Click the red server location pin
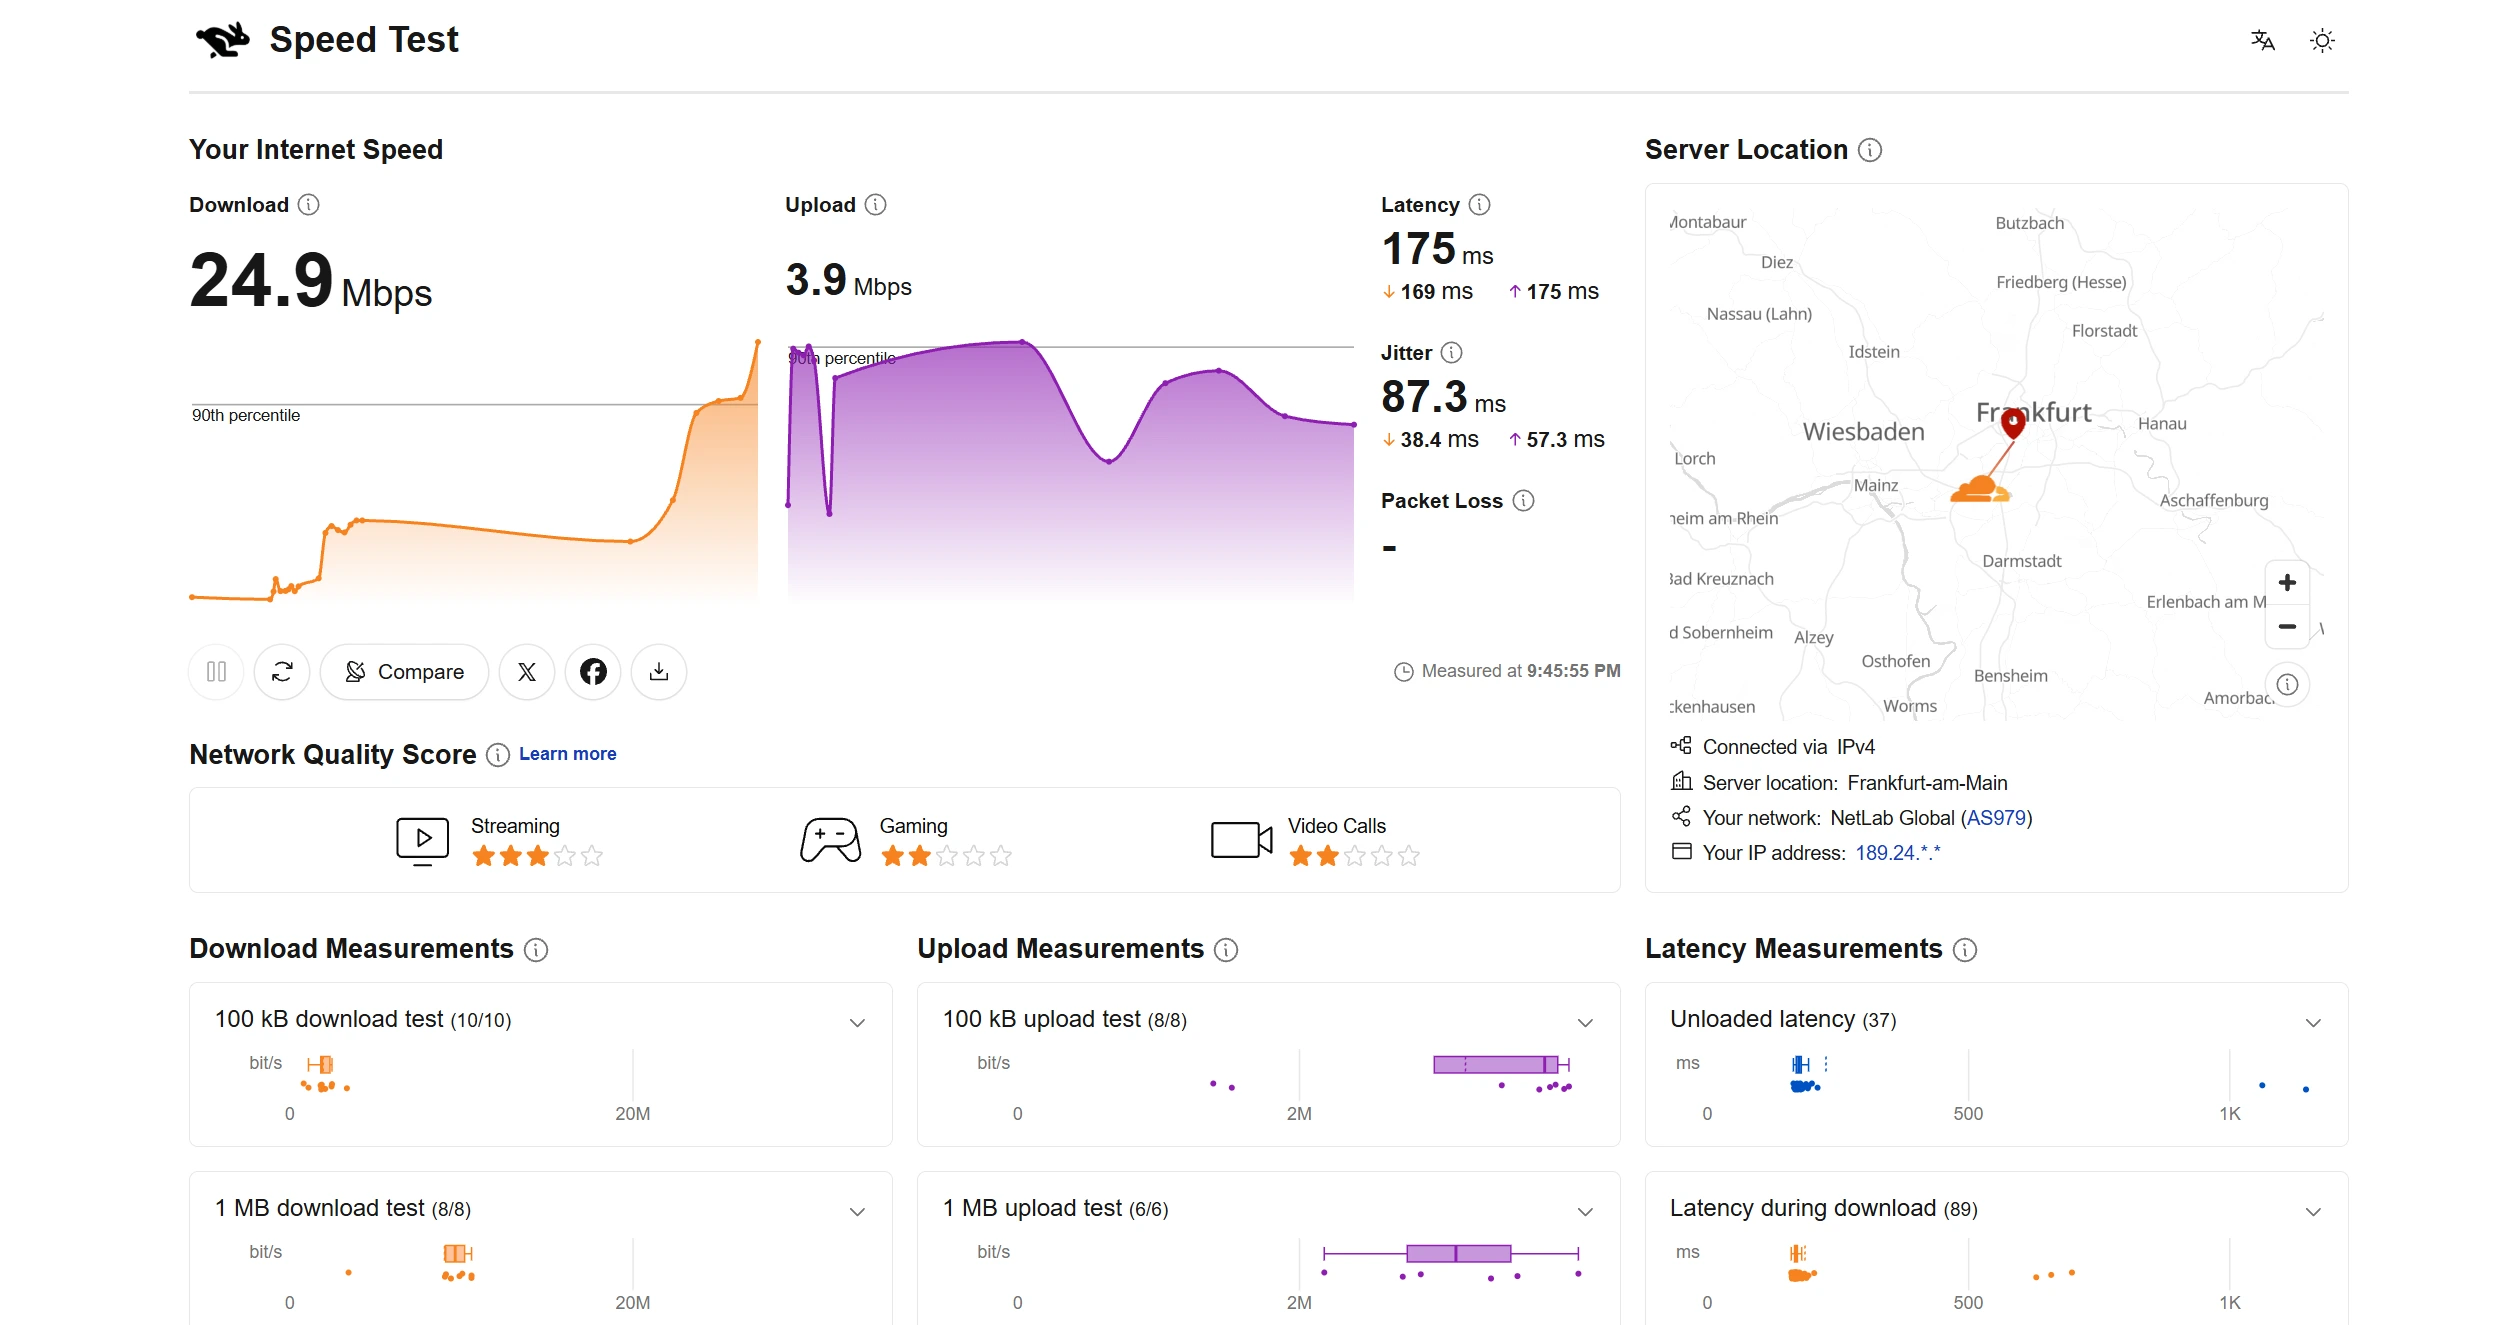Image resolution: width=2503 pixels, height=1325 pixels. click(x=2013, y=422)
